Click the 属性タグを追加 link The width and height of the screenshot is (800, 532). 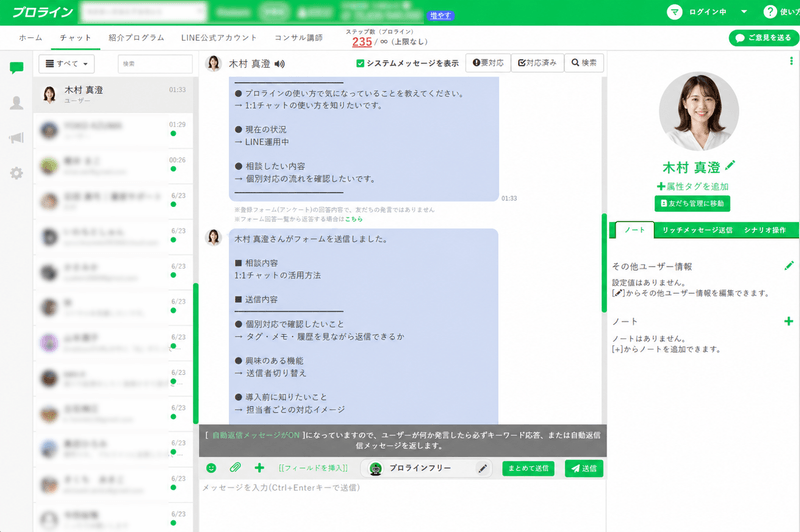pos(692,186)
